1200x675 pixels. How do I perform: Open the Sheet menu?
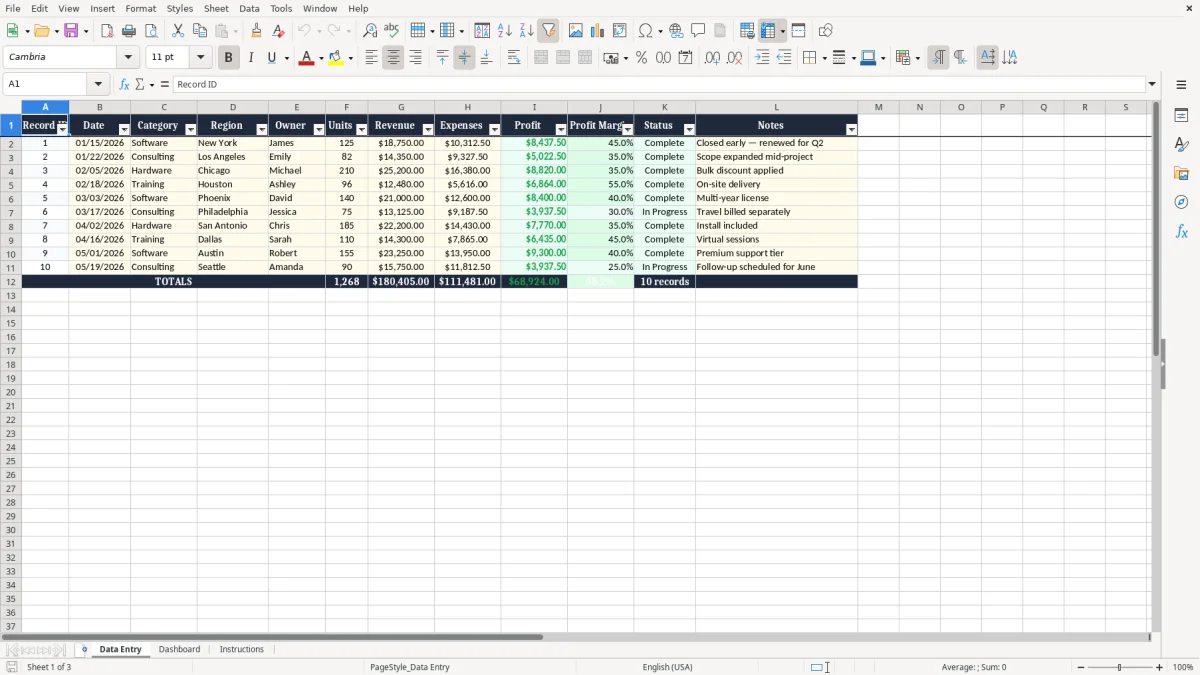[x=216, y=8]
